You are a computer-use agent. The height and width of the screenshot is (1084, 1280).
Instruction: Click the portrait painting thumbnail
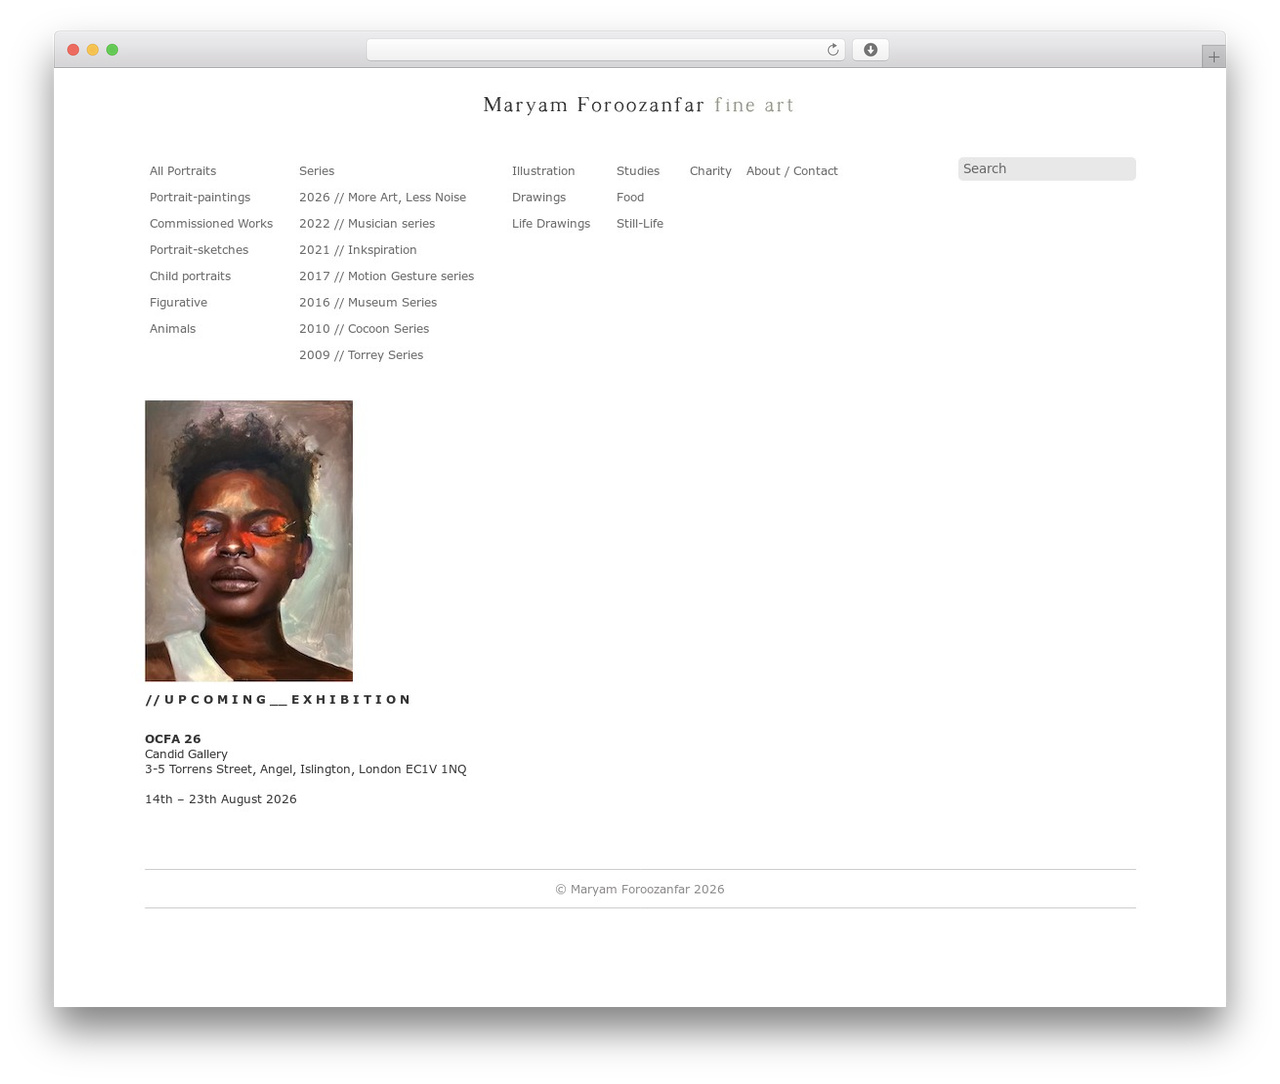[249, 541]
